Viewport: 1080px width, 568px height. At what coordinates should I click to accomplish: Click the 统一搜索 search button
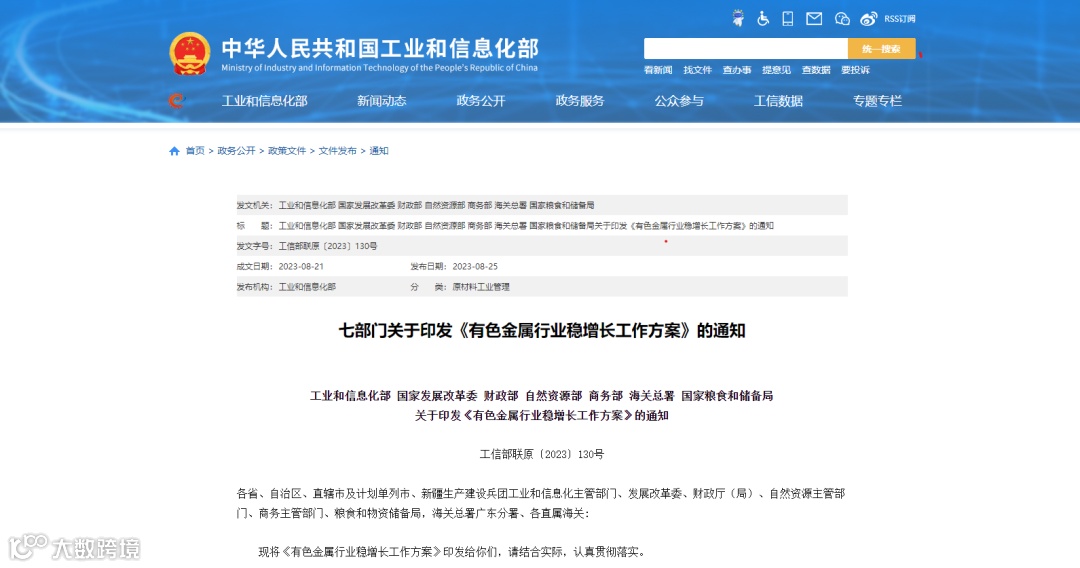[882, 49]
